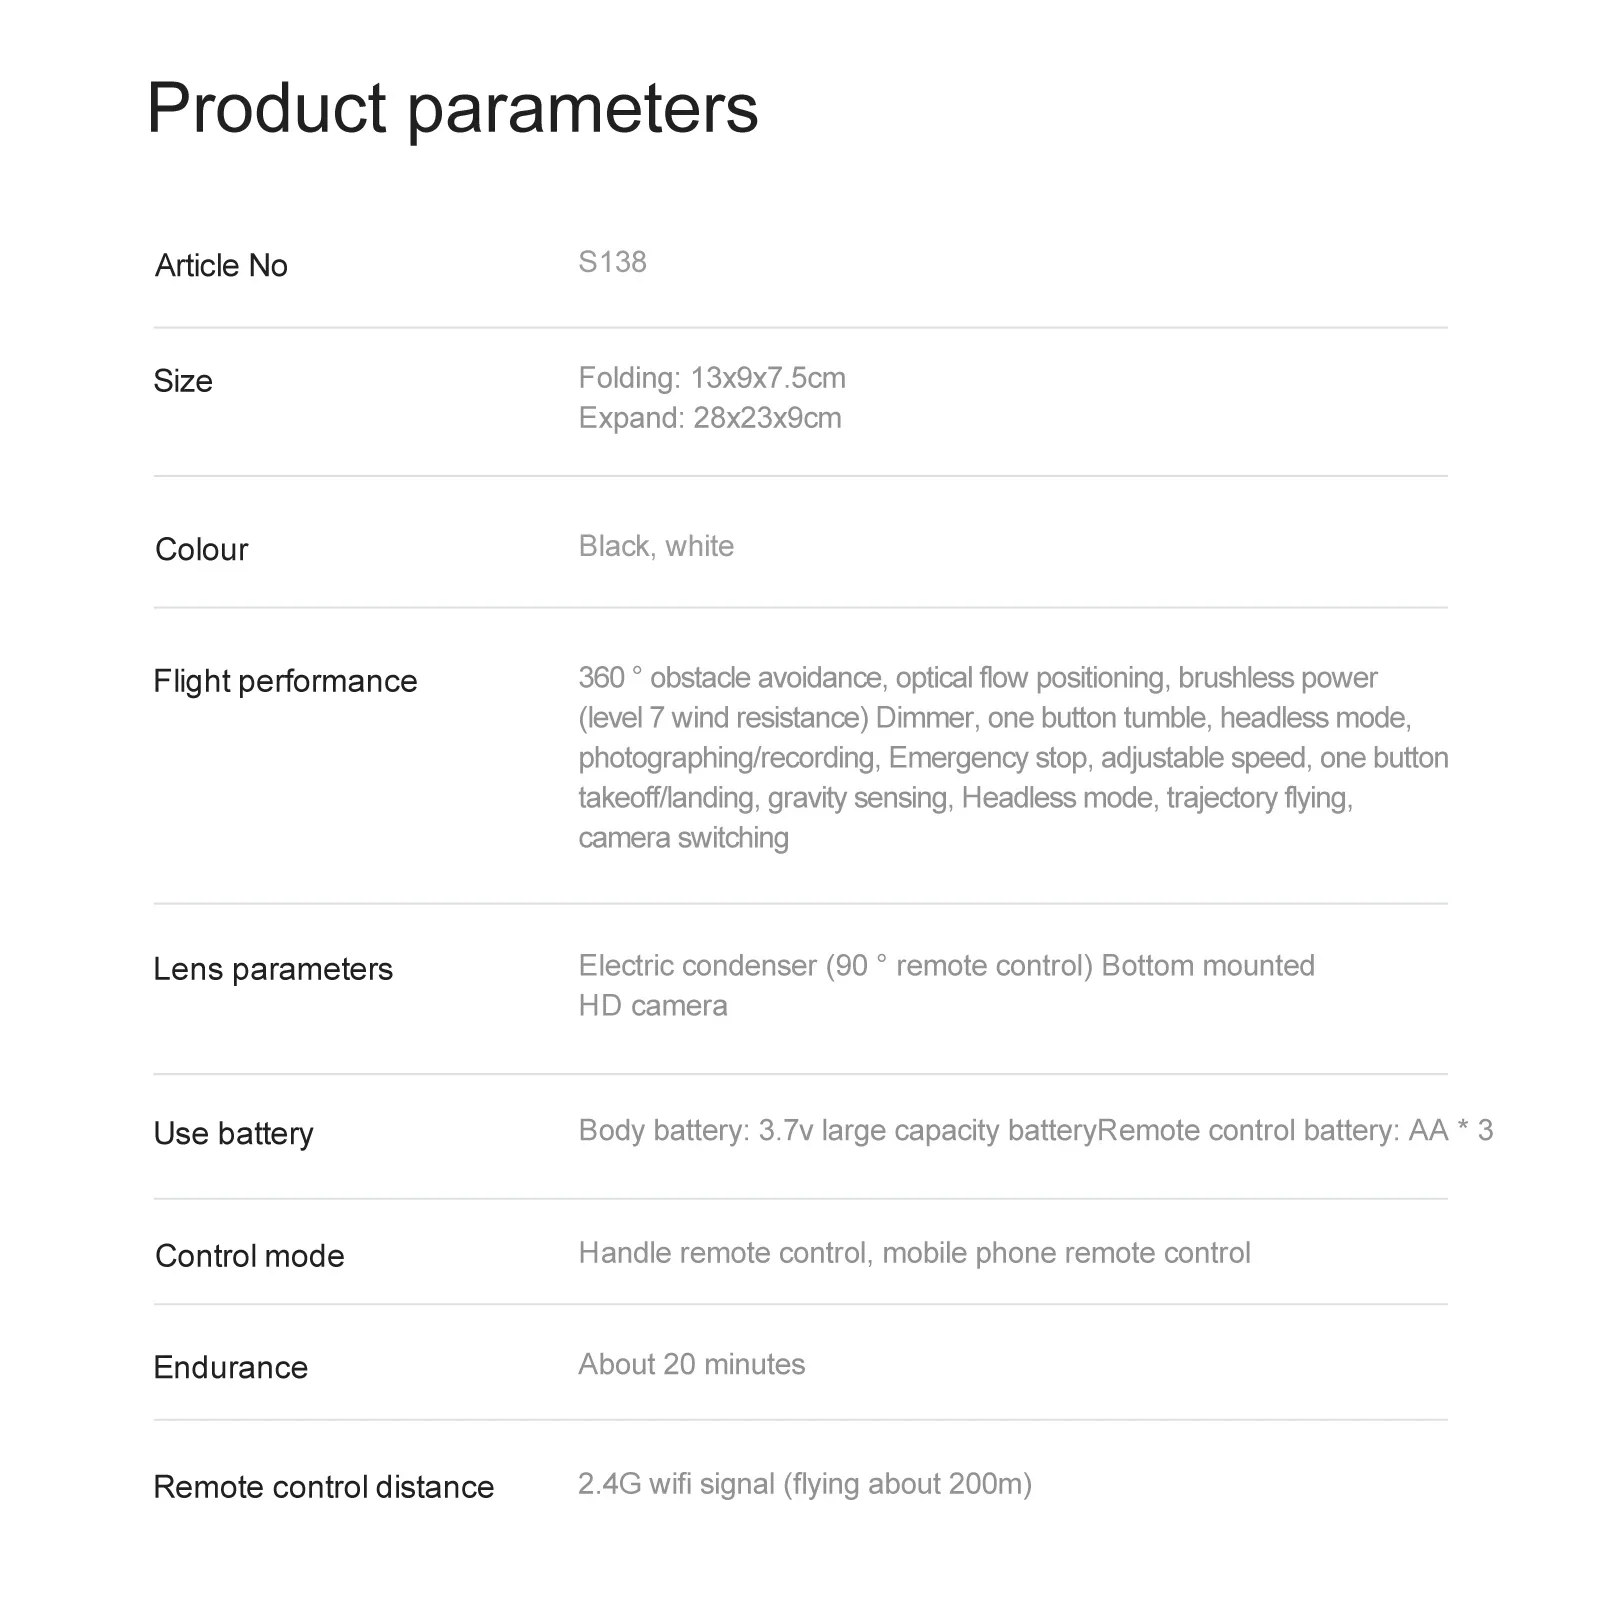Click the Expand: 28x23x9cm text
The image size is (1600, 1600).
pos(710,418)
